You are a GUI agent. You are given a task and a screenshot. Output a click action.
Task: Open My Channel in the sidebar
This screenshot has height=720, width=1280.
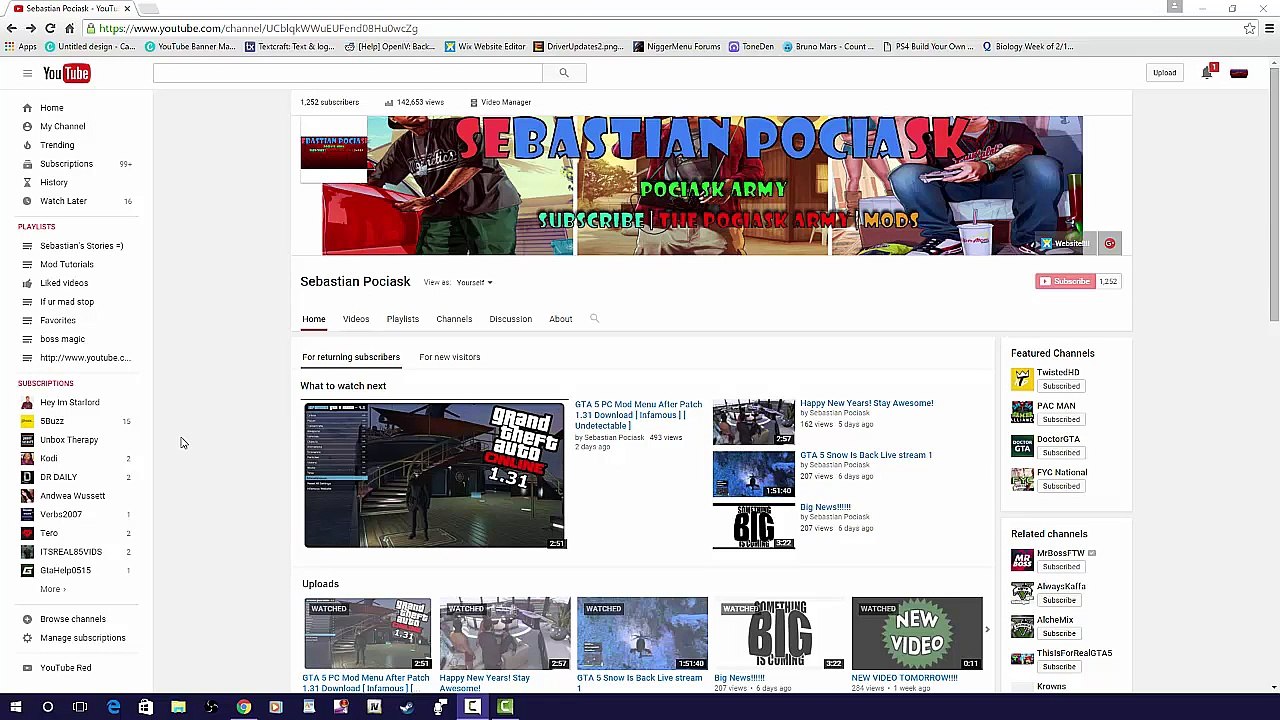click(x=62, y=126)
